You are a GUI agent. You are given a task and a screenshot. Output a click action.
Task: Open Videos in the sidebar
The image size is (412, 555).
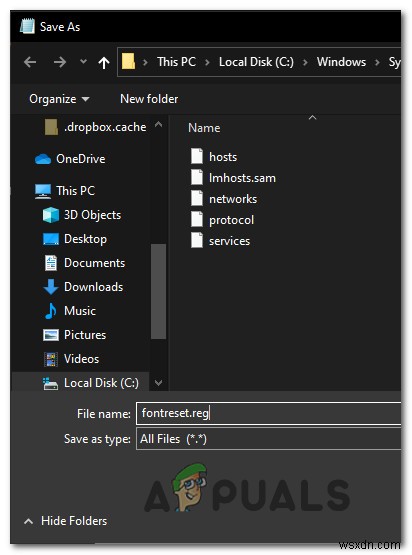coord(81,359)
